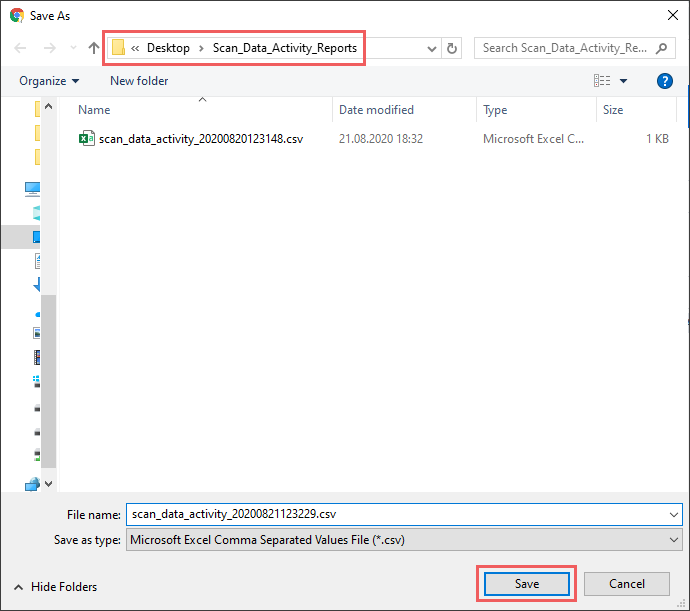Collapse the pane with Hide Folders
The width and height of the screenshot is (690, 611).
coord(56,587)
